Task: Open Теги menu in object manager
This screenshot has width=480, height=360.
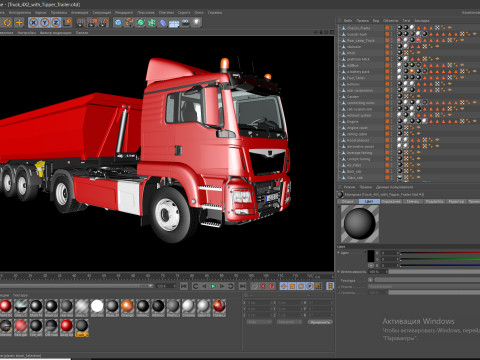Action: pyautogui.click(x=406, y=20)
